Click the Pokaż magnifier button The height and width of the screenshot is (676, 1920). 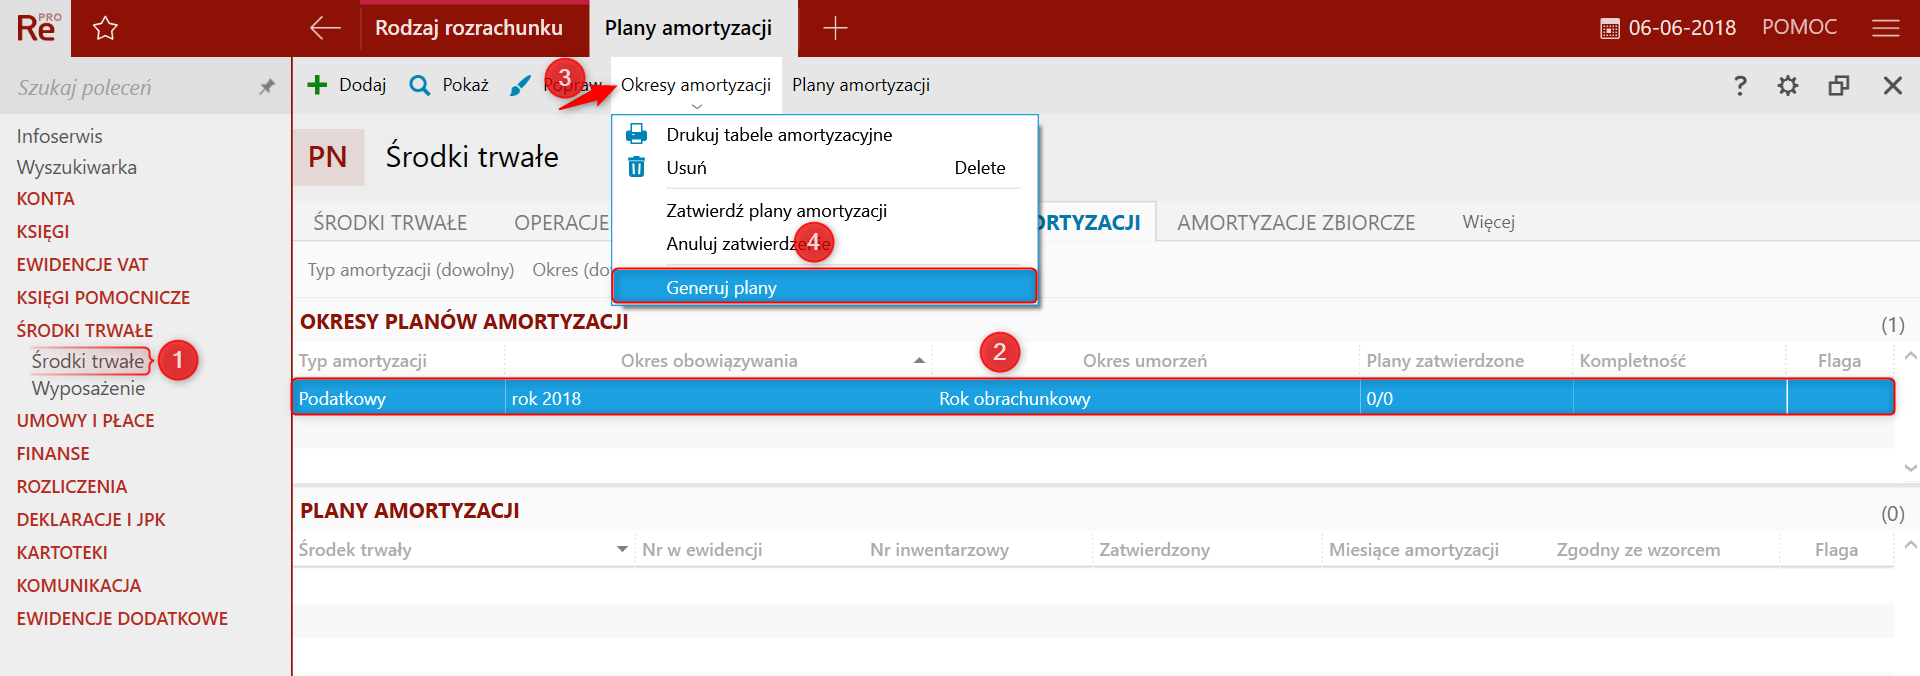point(449,85)
